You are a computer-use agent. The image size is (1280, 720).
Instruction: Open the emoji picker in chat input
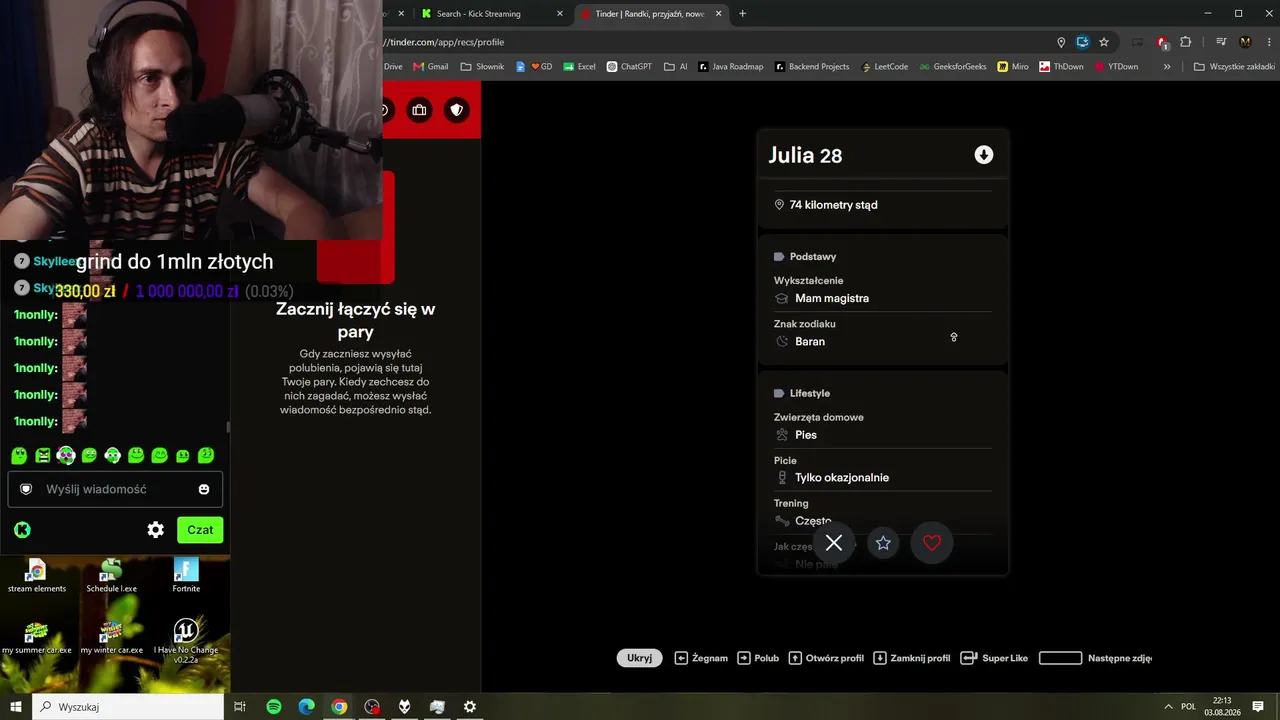point(204,489)
